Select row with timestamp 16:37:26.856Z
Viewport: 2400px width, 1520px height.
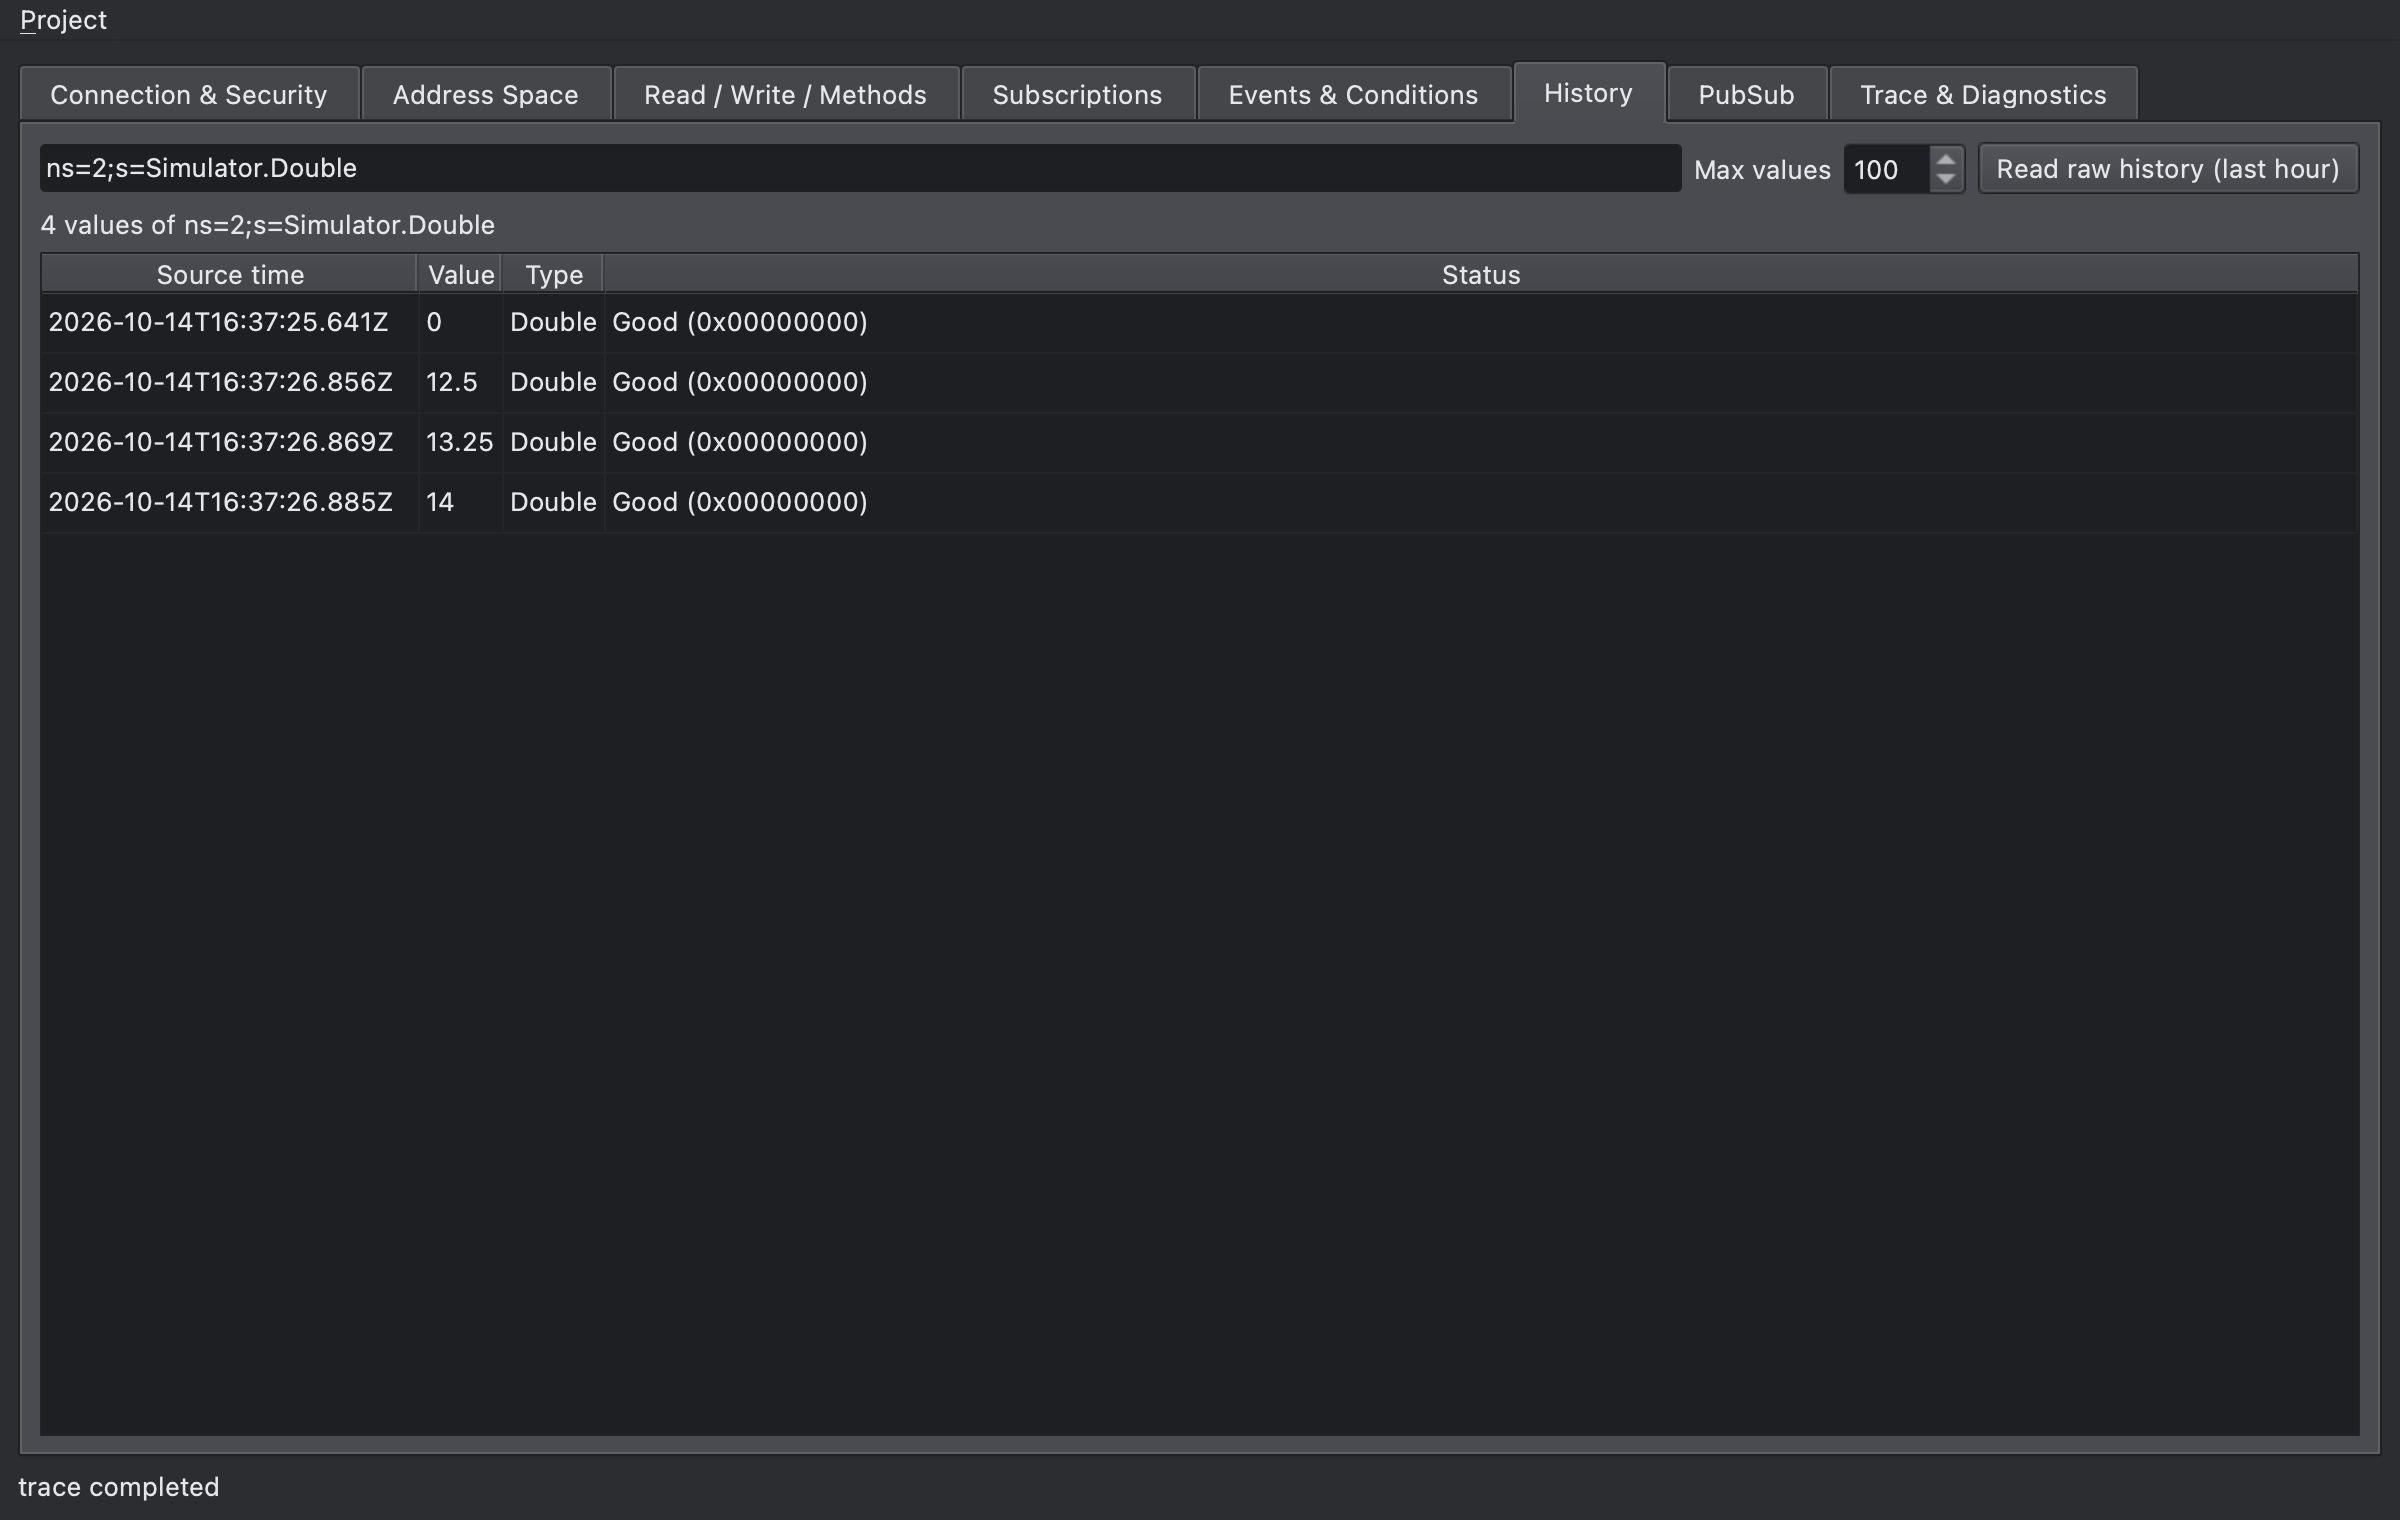coord(1199,382)
